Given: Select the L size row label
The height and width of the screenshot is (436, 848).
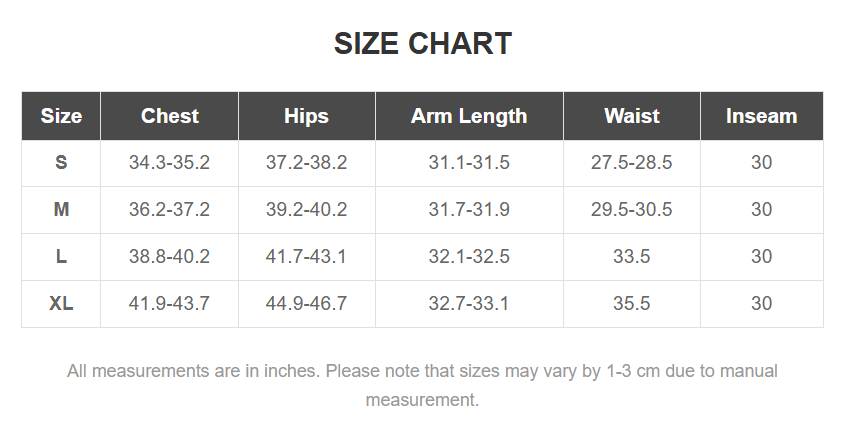Looking at the screenshot, I should tap(61, 257).
